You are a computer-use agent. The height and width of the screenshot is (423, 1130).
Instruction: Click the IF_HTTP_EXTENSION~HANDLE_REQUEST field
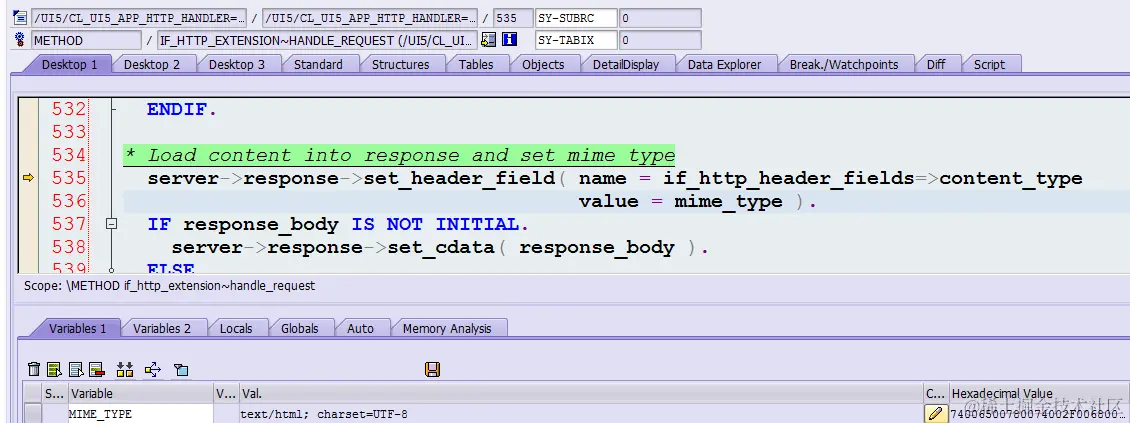317,40
